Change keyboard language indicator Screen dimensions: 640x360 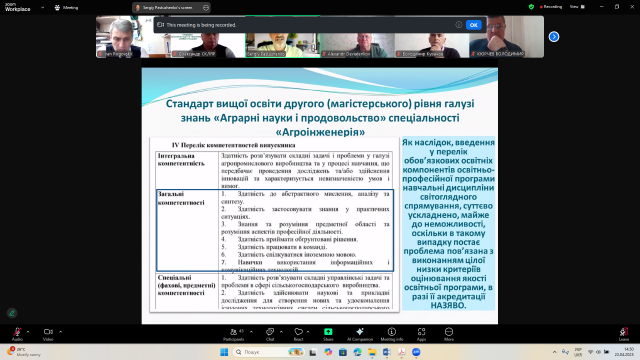tap(578, 352)
